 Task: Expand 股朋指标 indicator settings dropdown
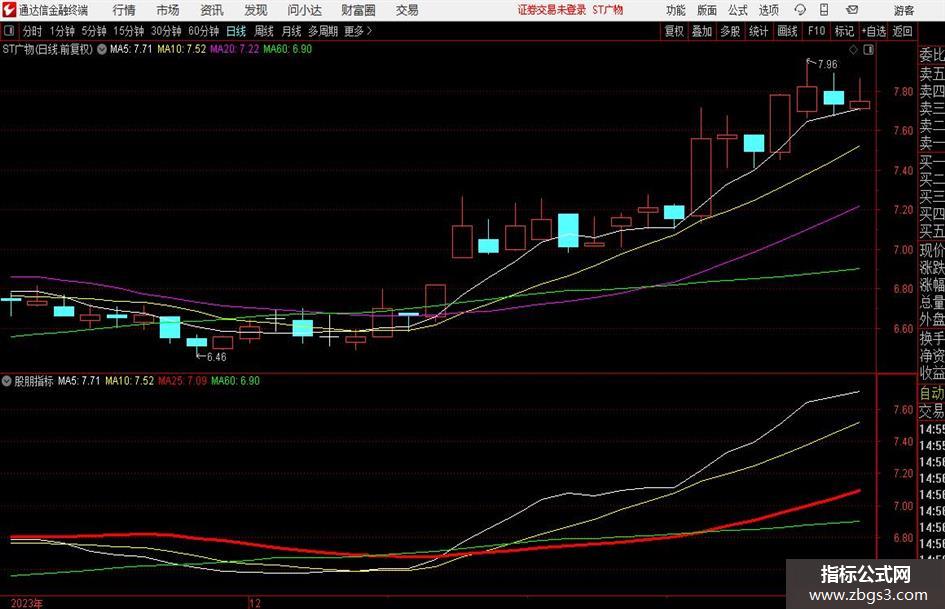pyautogui.click(x=7, y=381)
